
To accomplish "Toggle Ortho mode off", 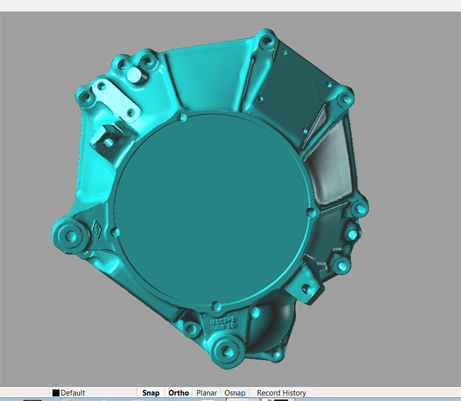I will point(178,393).
